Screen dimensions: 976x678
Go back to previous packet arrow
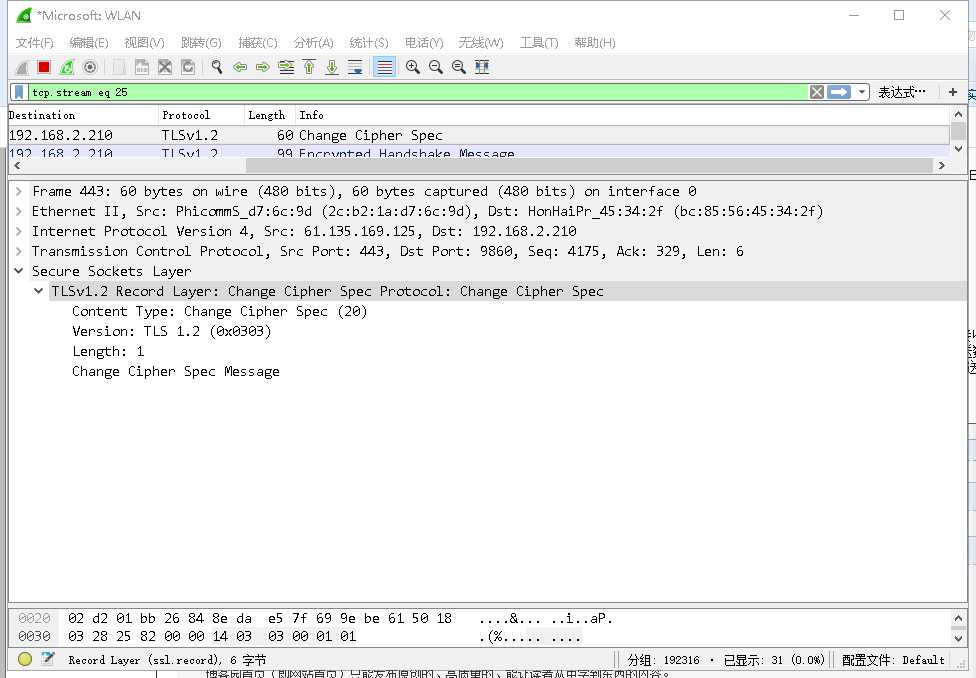pyautogui.click(x=240, y=67)
